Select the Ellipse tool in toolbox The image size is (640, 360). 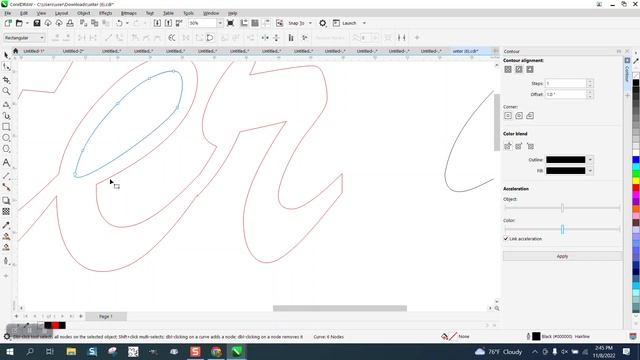(x=6, y=138)
